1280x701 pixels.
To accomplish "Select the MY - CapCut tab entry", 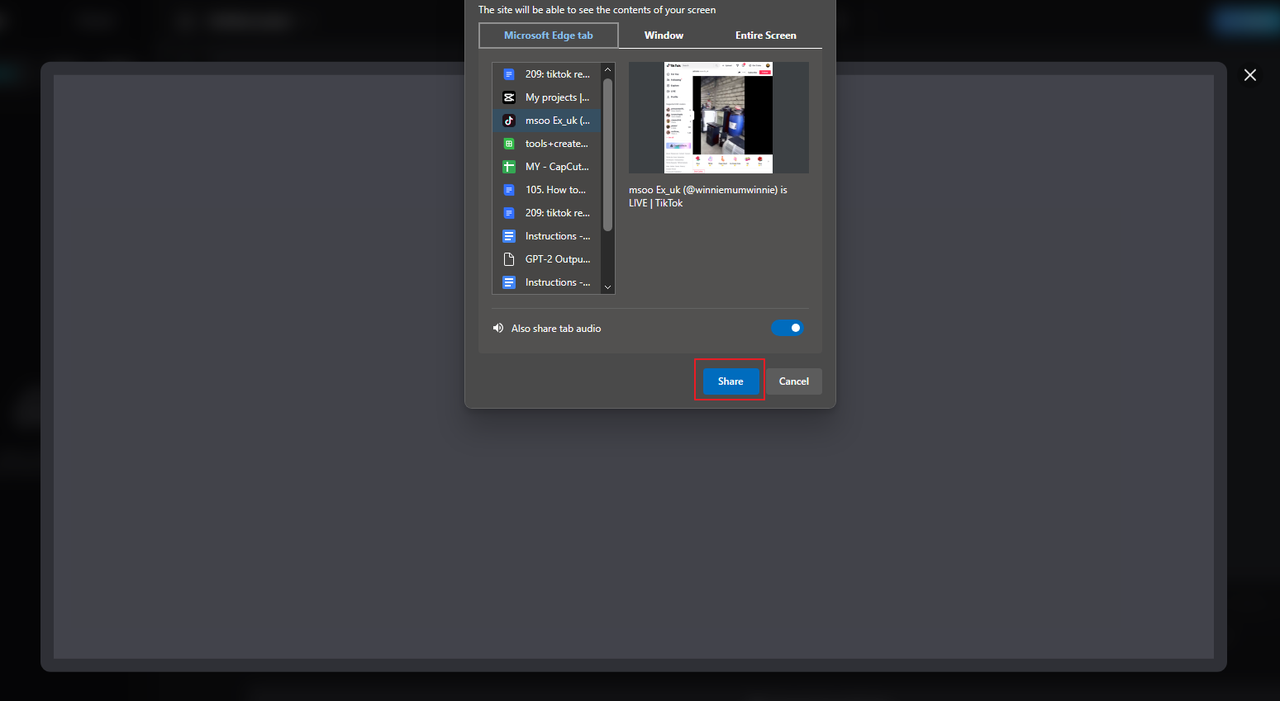I will pos(547,166).
